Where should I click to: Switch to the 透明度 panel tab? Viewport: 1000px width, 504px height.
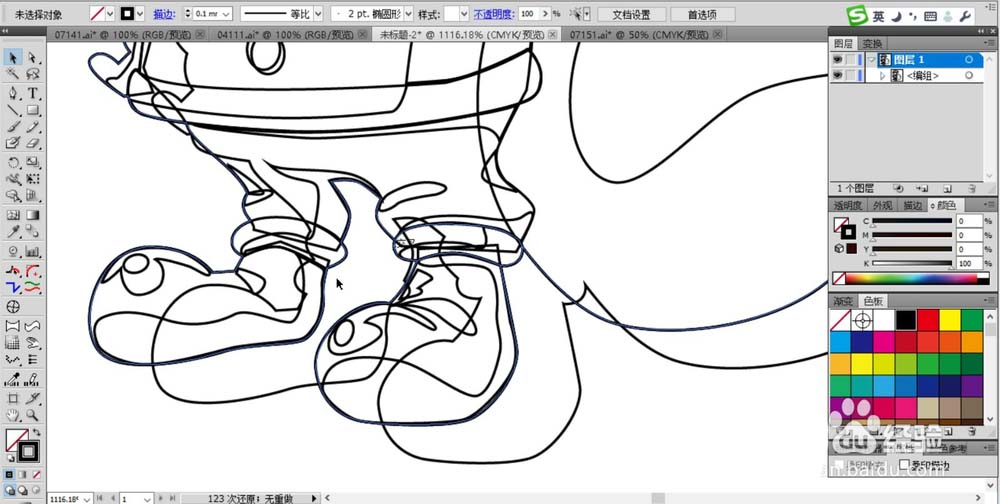(848, 205)
